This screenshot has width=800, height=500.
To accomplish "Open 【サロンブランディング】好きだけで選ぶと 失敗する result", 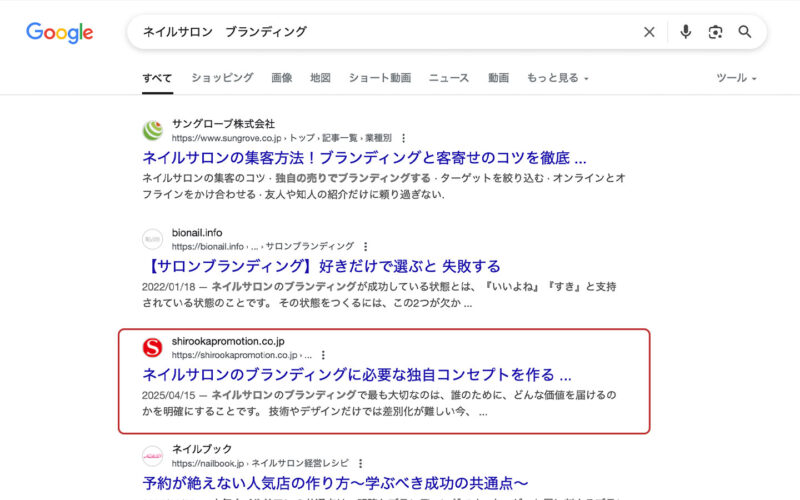I will coord(322,266).
